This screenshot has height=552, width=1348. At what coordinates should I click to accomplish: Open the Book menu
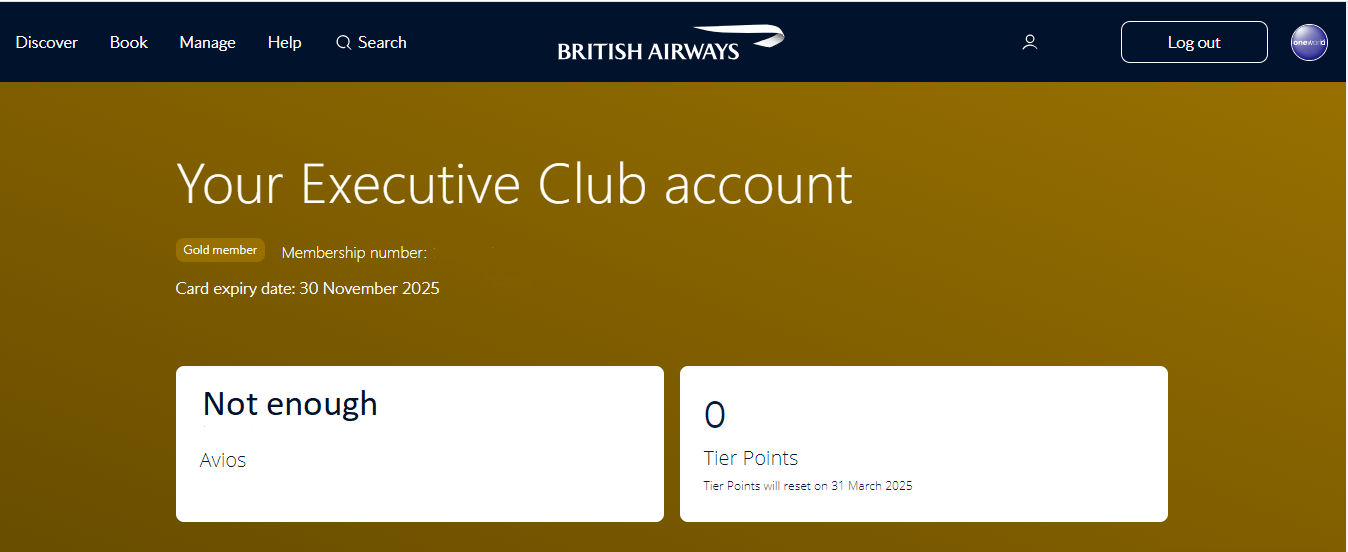click(129, 42)
